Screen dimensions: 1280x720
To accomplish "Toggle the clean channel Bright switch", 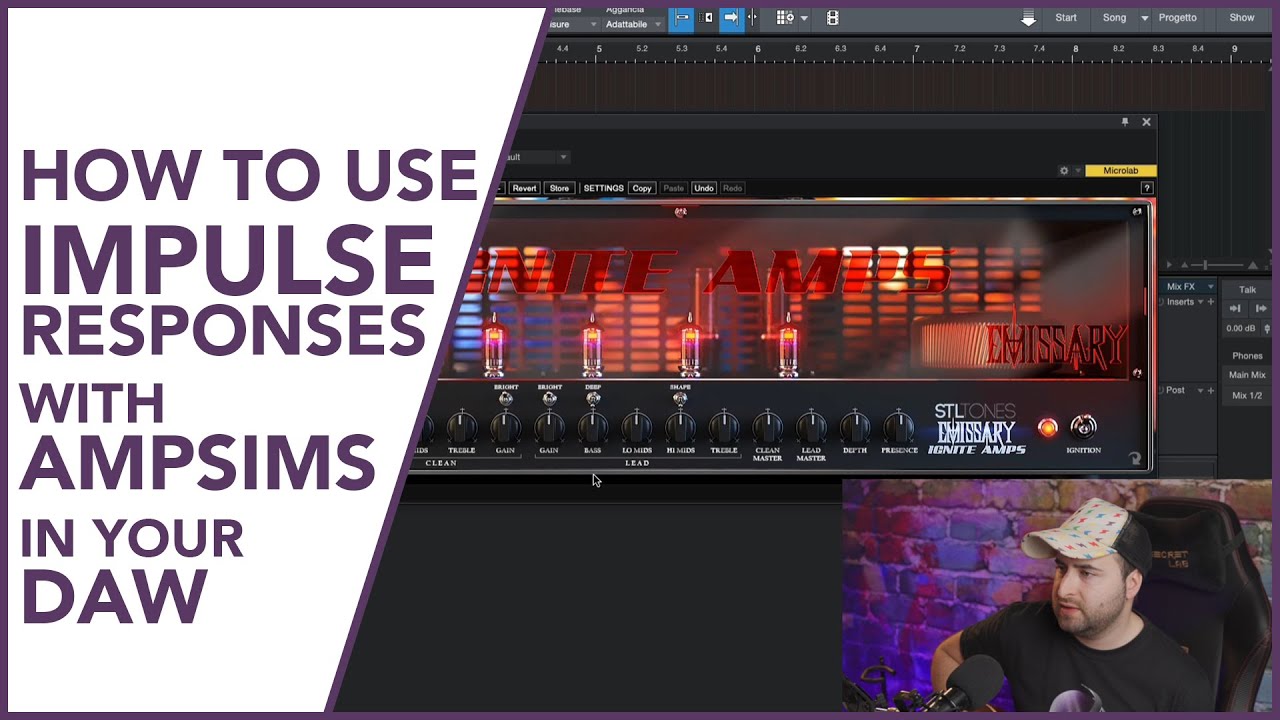I will click(x=506, y=398).
